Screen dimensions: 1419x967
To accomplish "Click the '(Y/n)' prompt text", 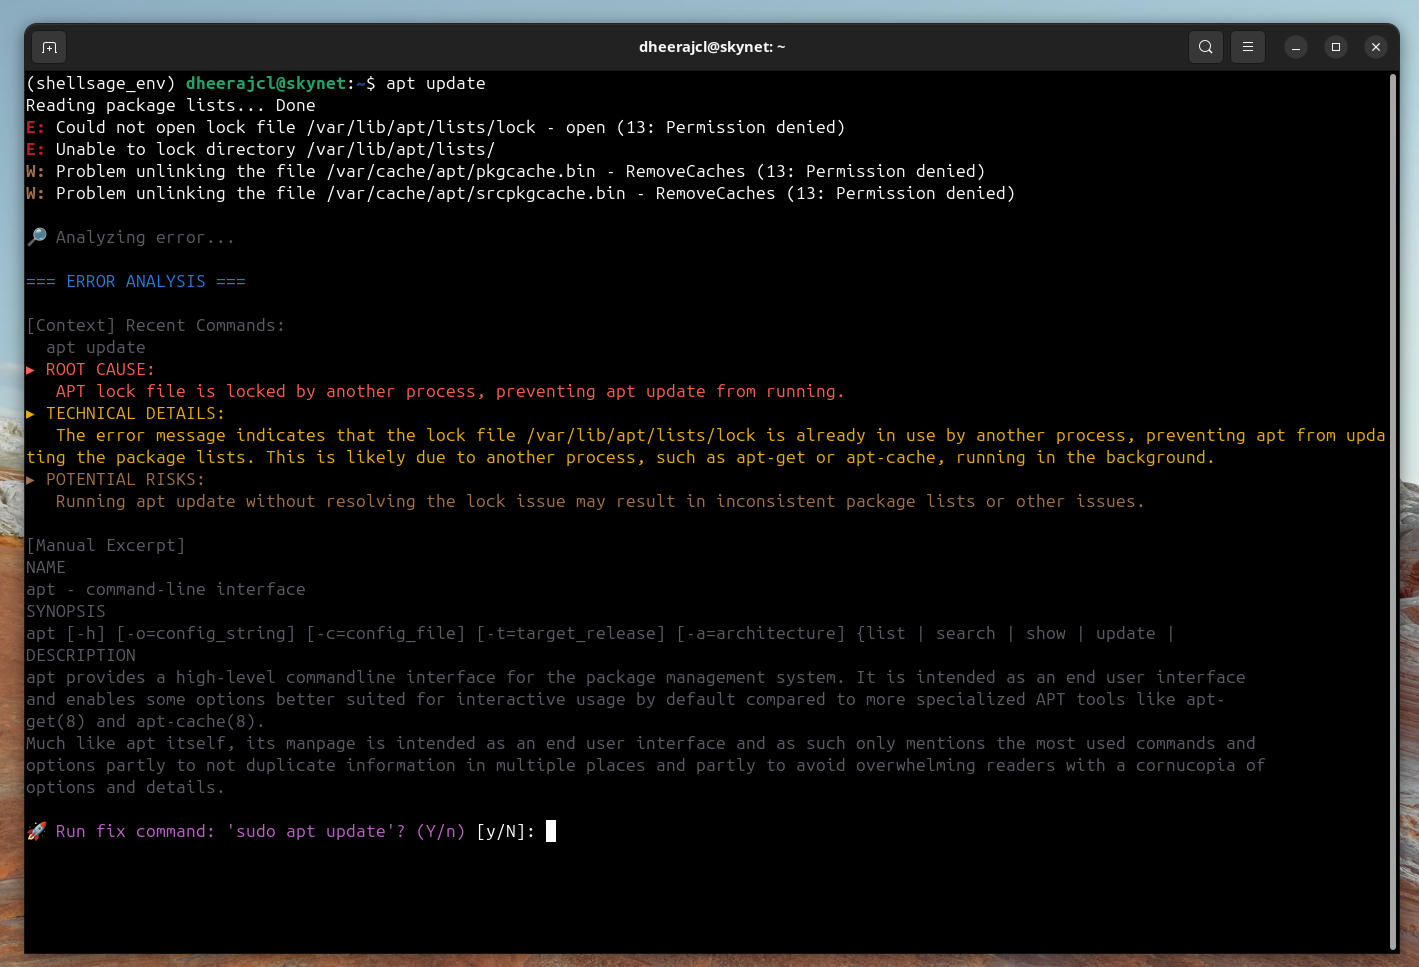I will tap(441, 832).
